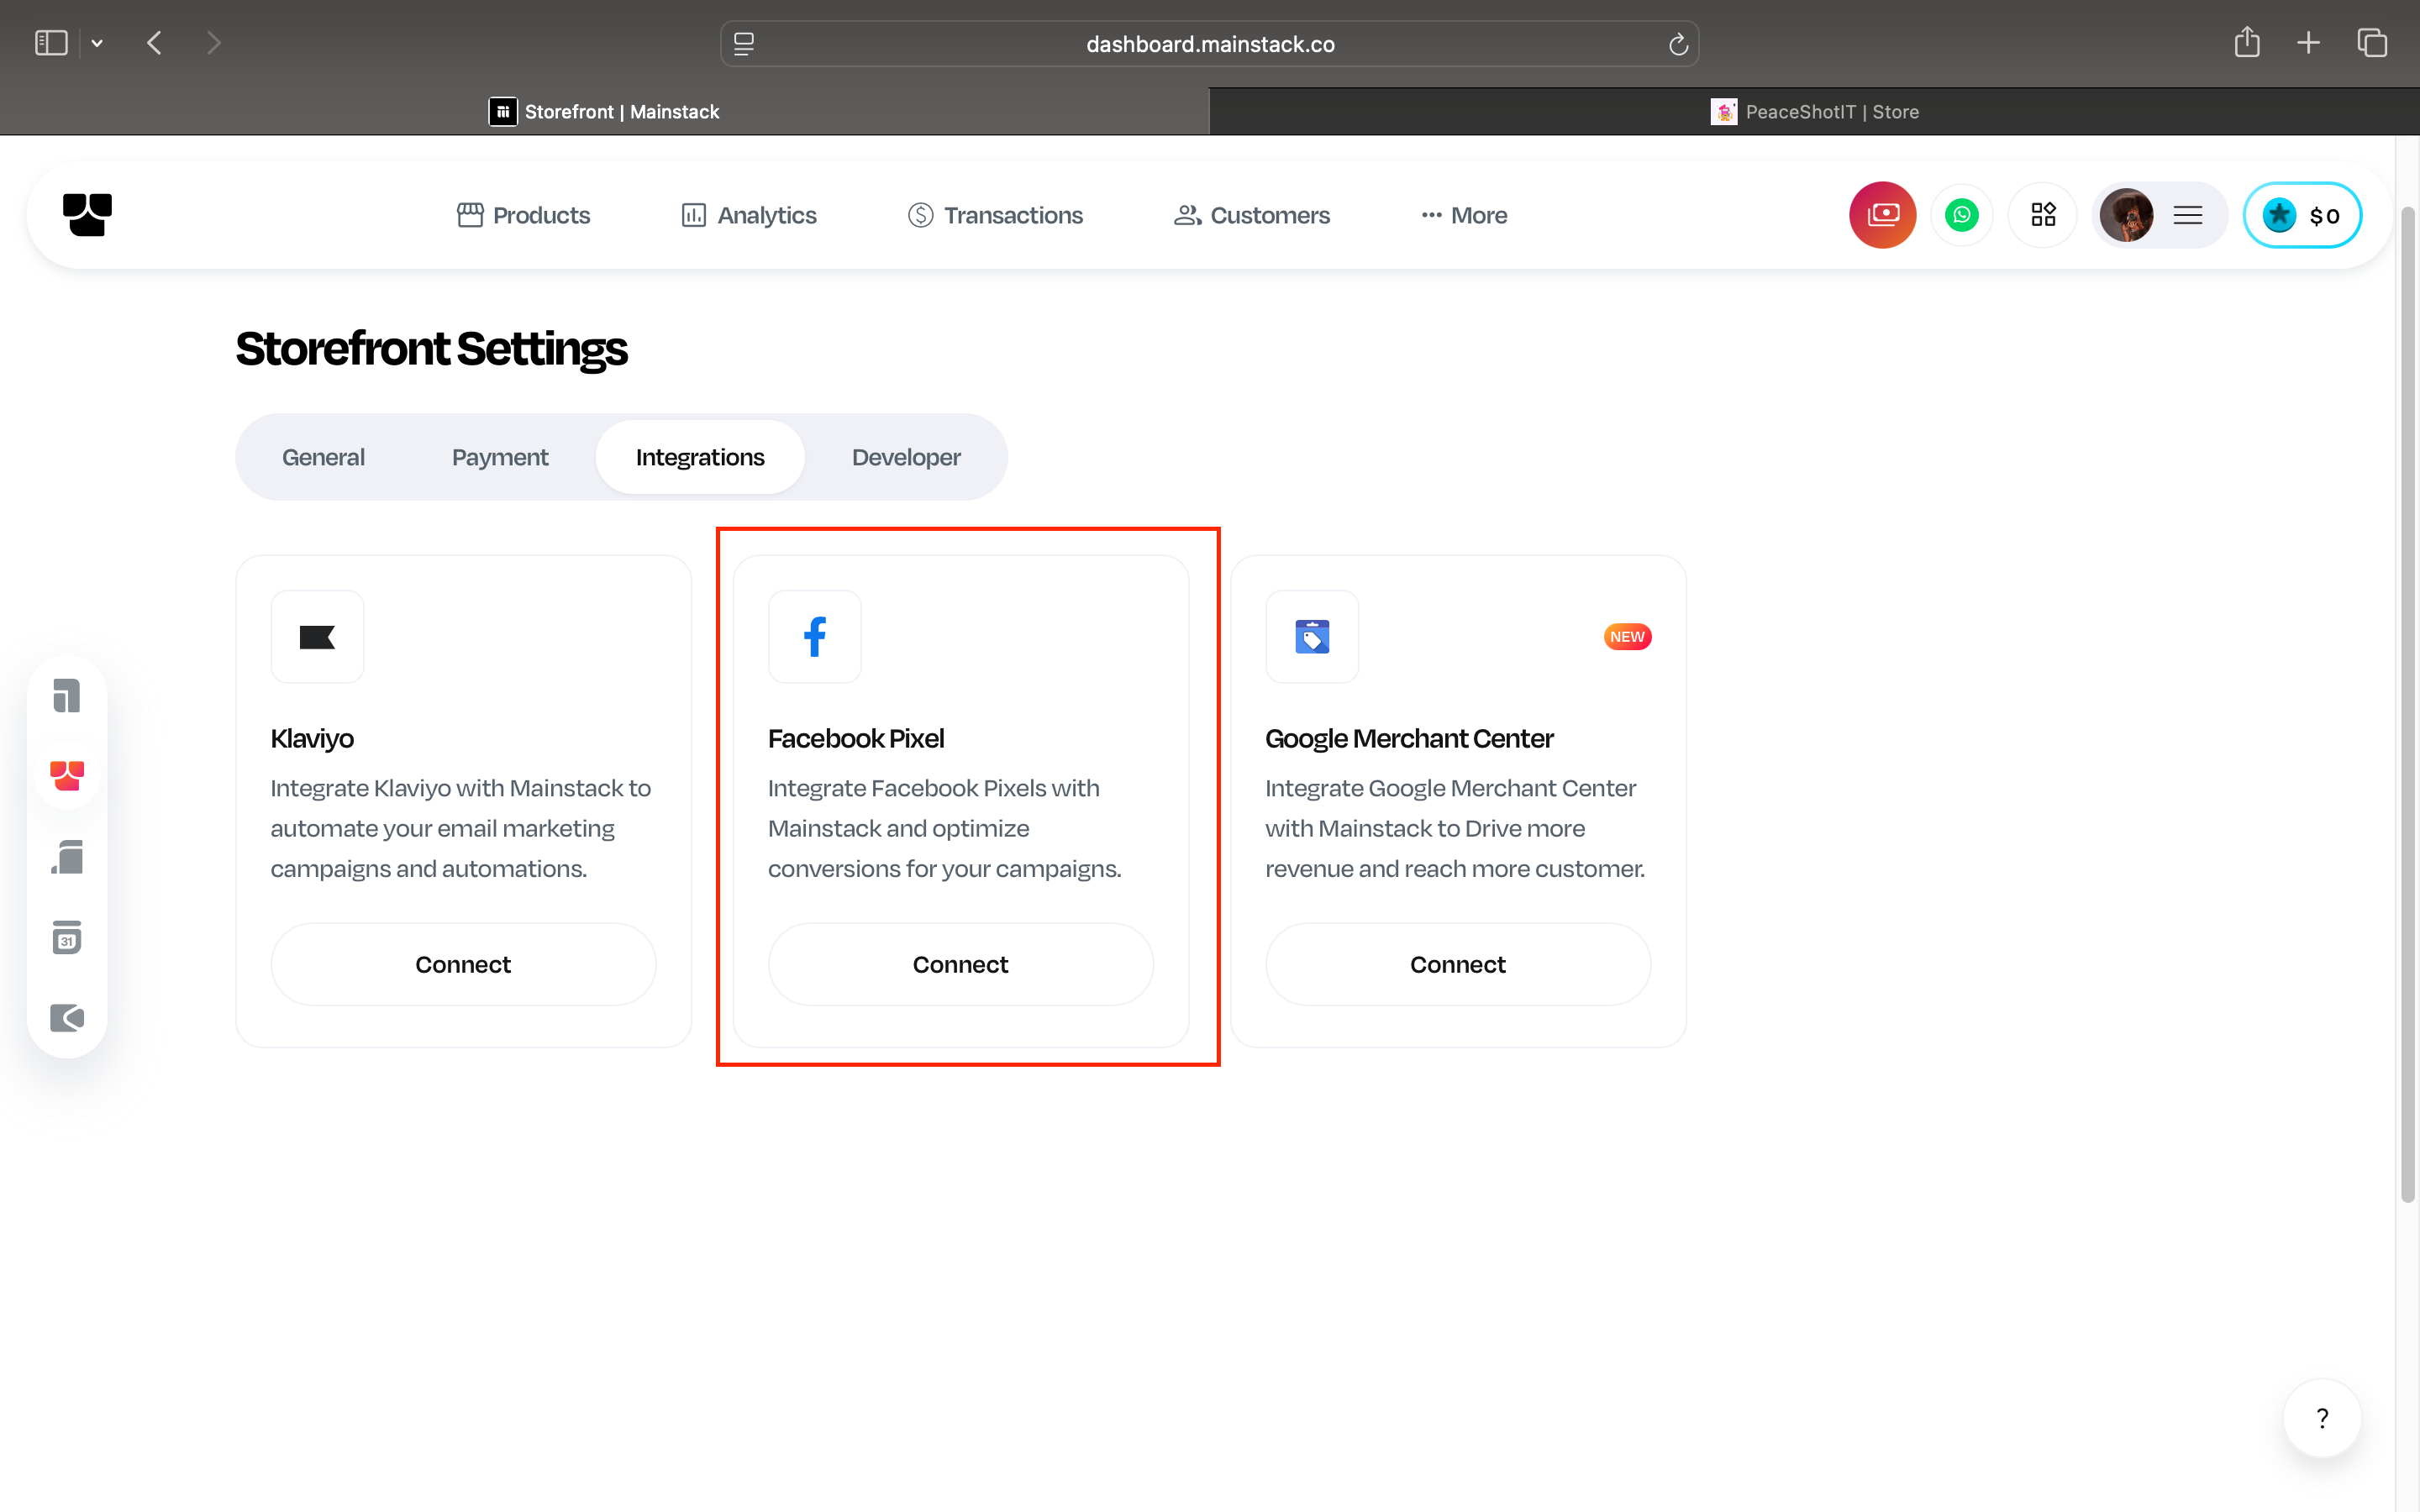Expand the More navigation menu

[1464, 215]
